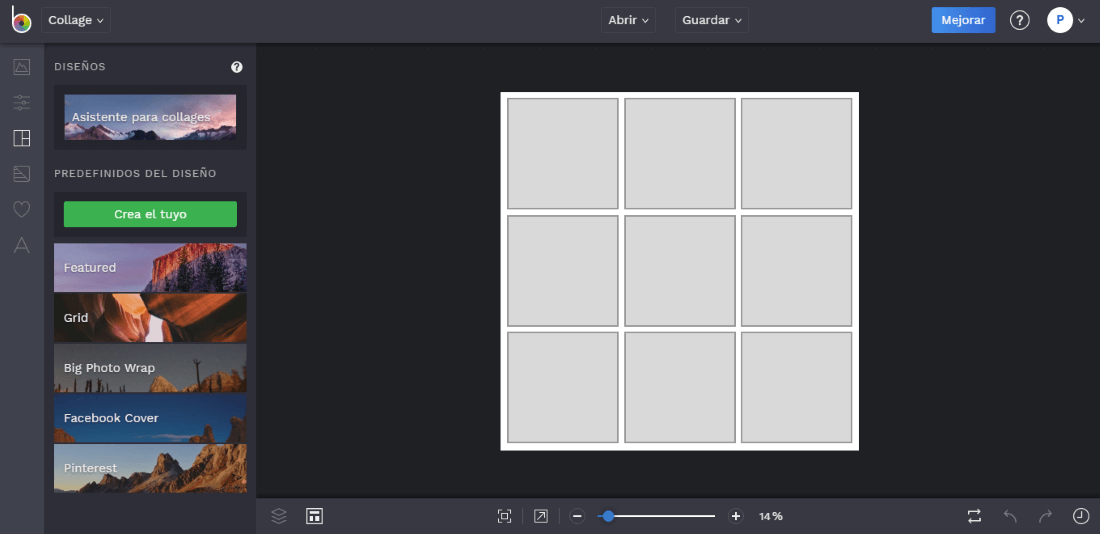Select the edit adjustments sliders icon
This screenshot has height=534, width=1100.
(21, 102)
